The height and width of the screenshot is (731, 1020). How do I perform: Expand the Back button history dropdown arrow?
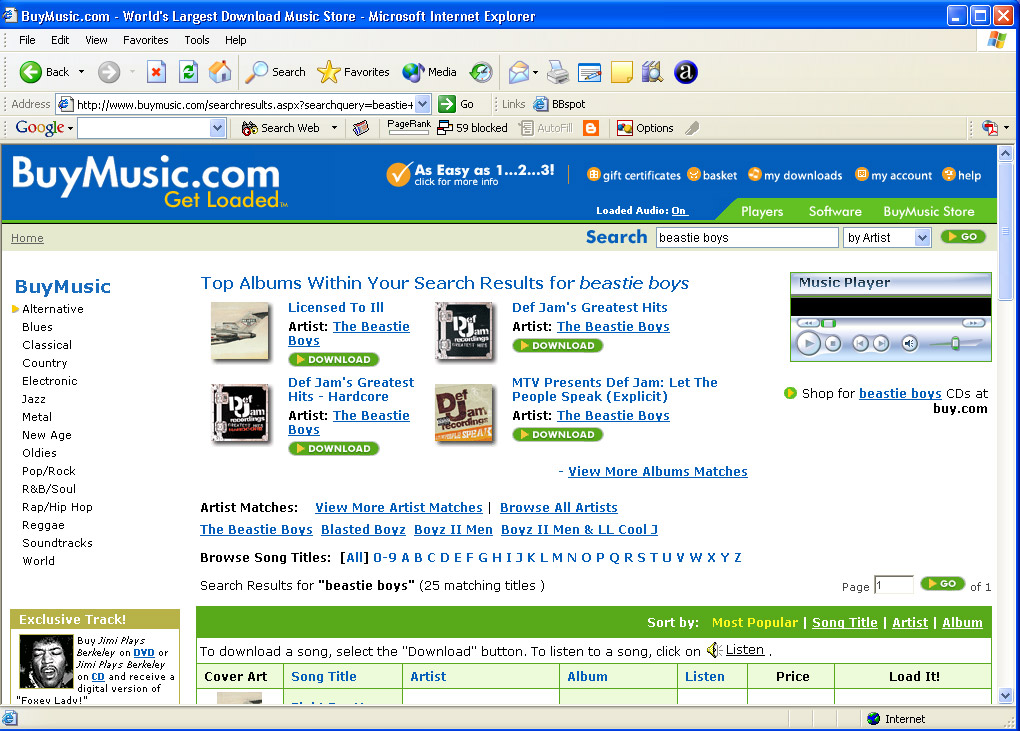pyautogui.click(x=81, y=72)
